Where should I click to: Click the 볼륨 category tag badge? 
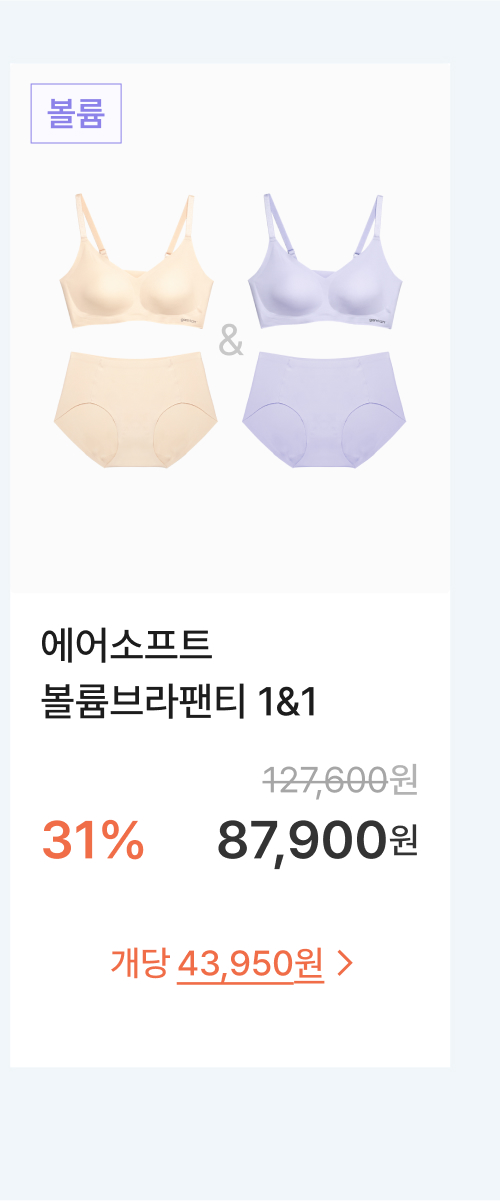coord(76,114)
